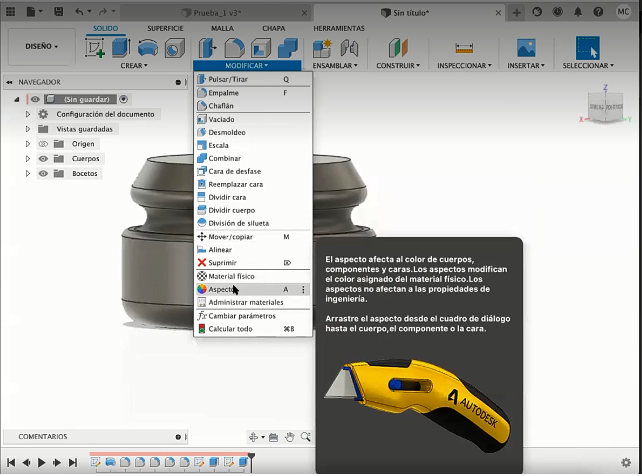Click the Joint tool icon

349,48
